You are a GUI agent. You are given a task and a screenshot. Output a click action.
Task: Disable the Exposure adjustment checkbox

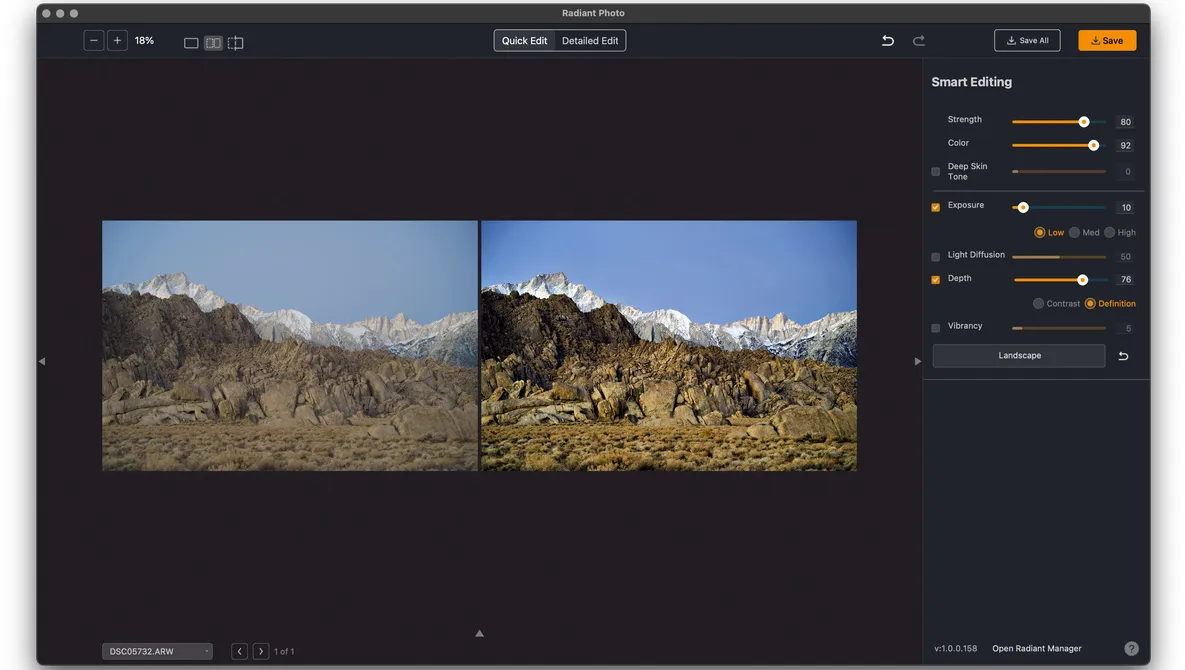pyautogui.click(x=935, y=206)
